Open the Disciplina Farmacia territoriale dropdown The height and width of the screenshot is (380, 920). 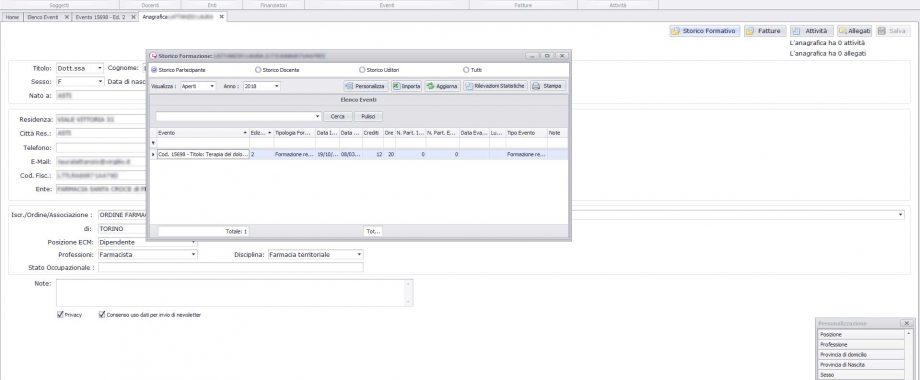pos(315,255)
